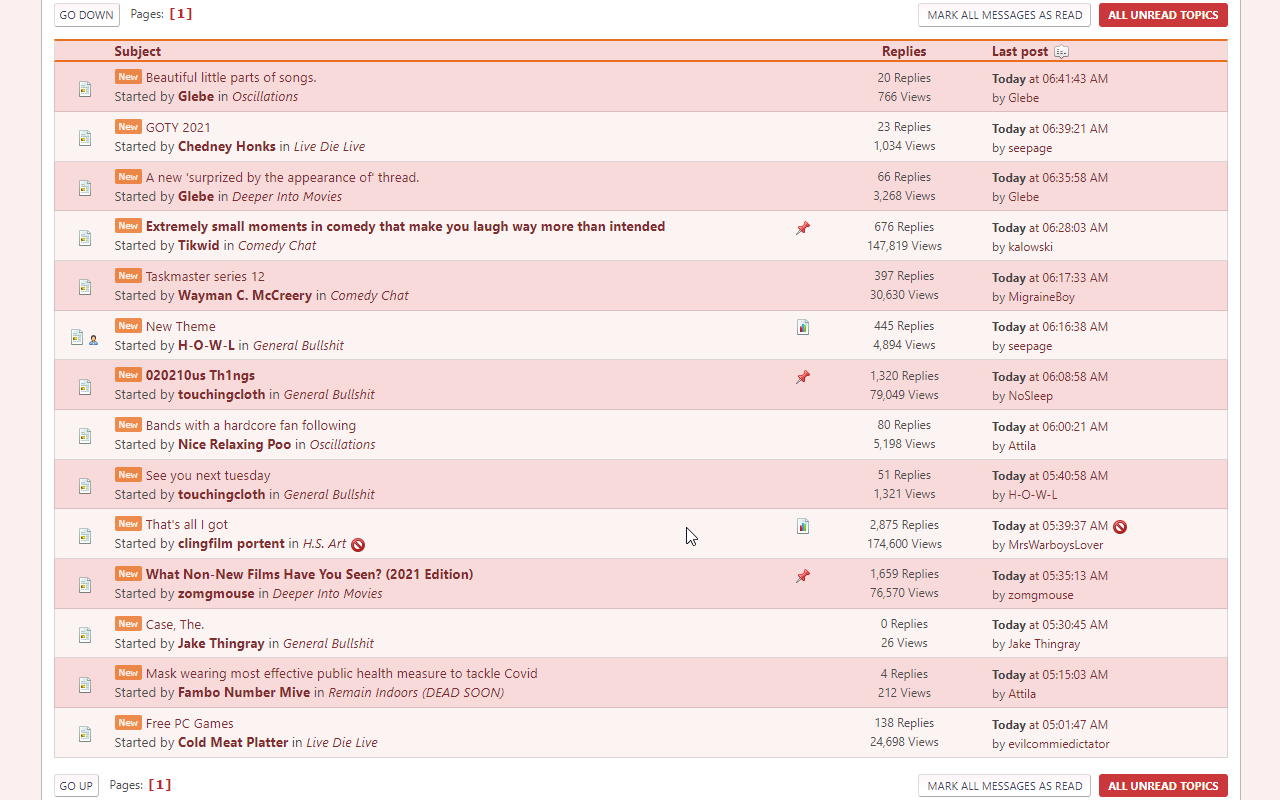Click red prohibited icon next to H.S. Art
This screenshot has height=800, width=1280.
(x=358, y=545)
